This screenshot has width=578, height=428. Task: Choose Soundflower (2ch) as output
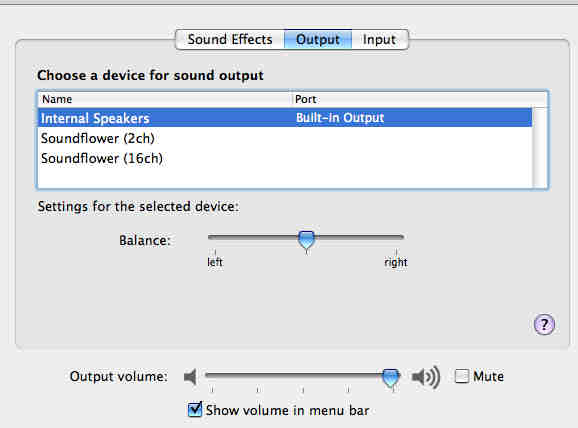pyautogui.click(x=285, y=138)
